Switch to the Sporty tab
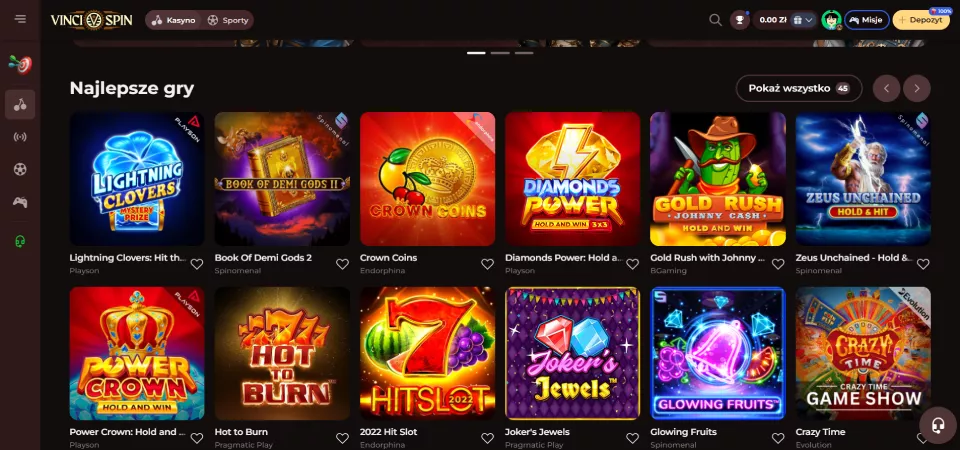The width and height of the screenshot is (960, 450). [x=228, y=20]
